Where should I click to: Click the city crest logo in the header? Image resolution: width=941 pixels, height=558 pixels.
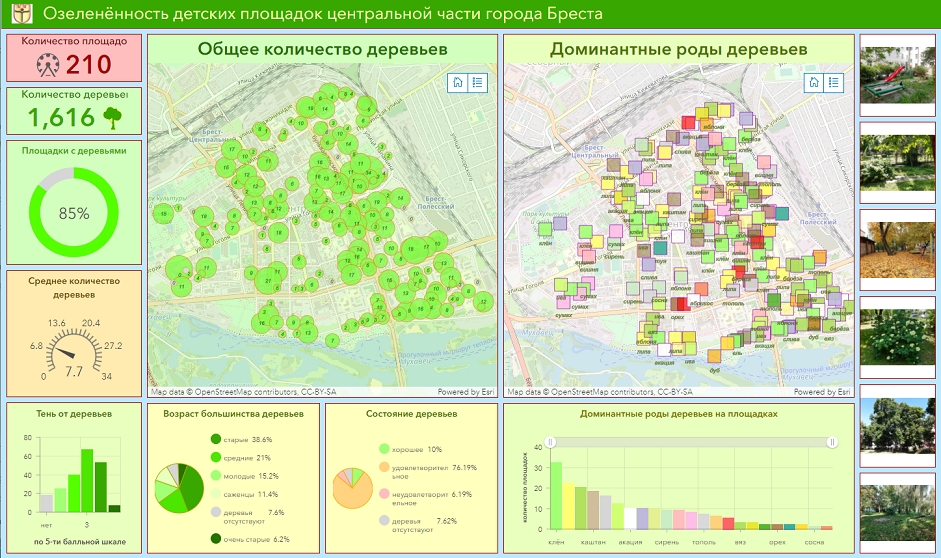pyautogui.click(x=22, y=14)
